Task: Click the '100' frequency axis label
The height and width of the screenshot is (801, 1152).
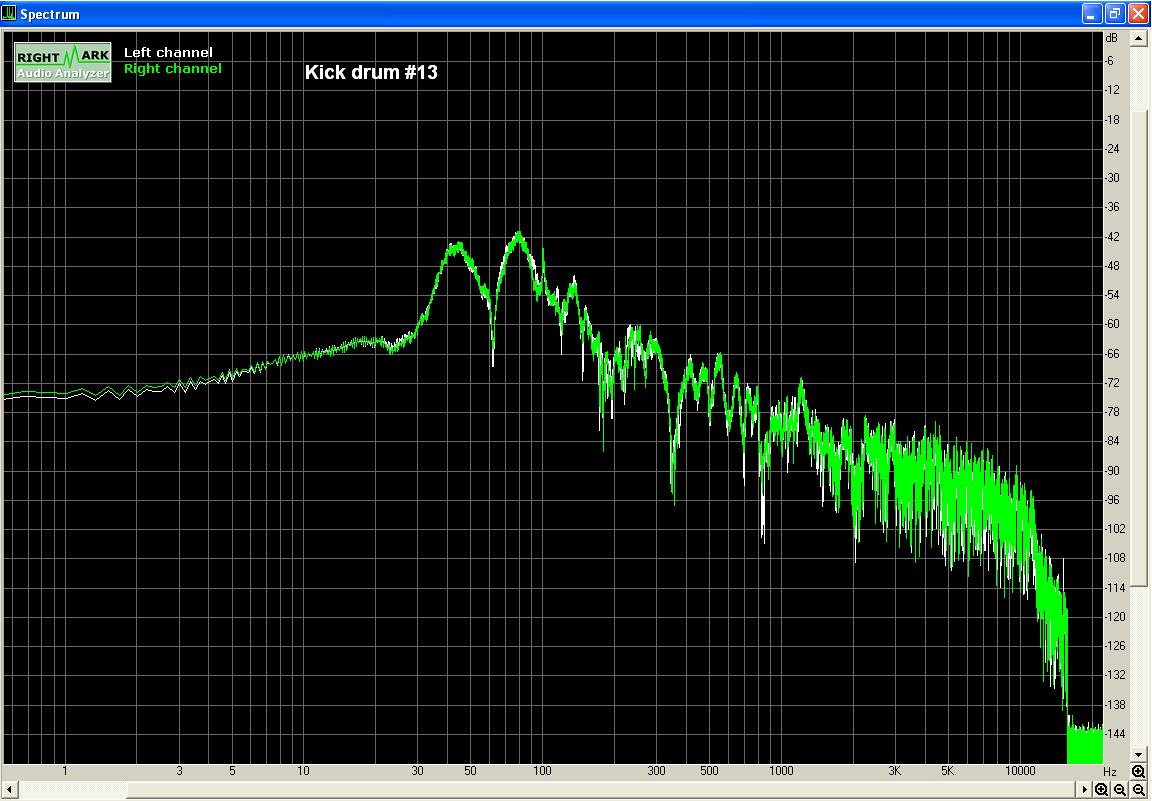Action: [542, 771]
